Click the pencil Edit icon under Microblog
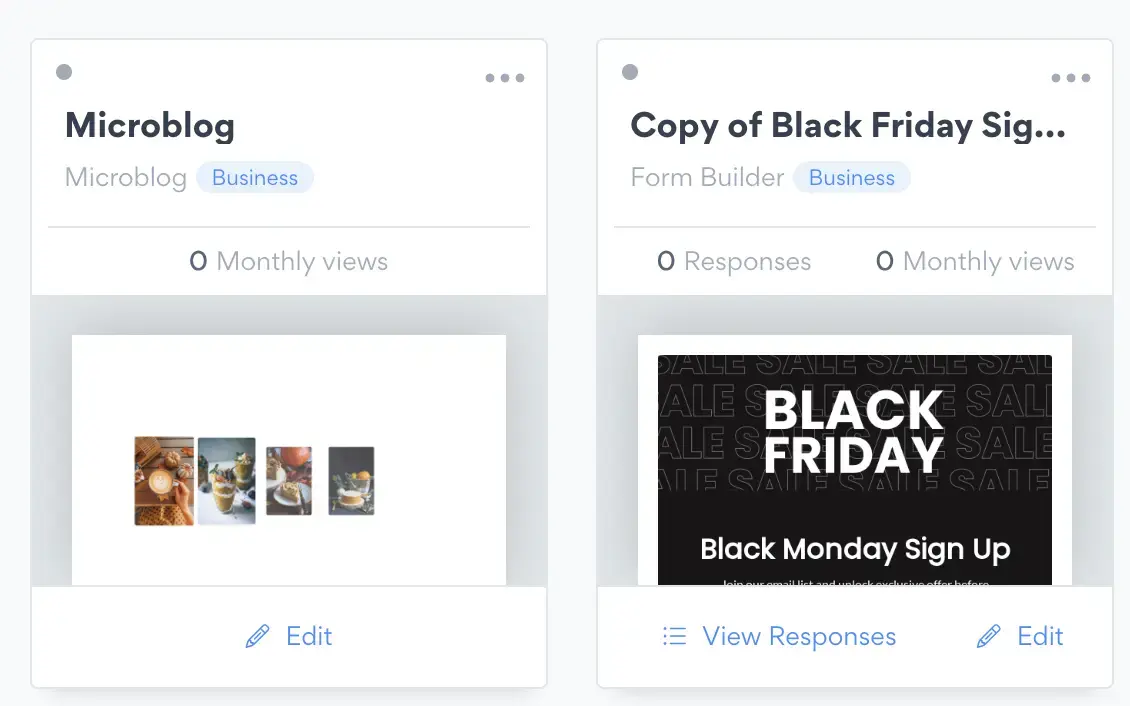This screenshot has width=1130, height=706. pyautogui.click(x=257, y=637)
